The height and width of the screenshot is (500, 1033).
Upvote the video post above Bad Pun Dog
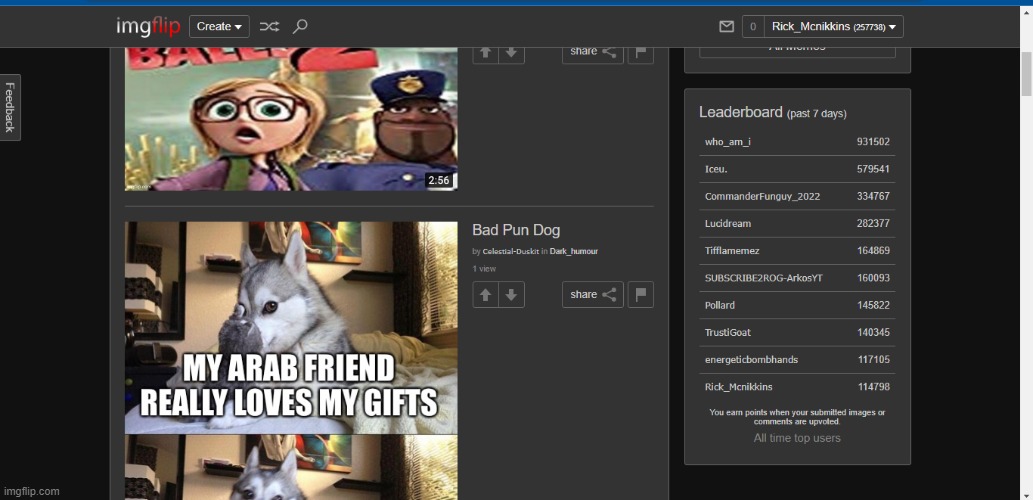(x=486, y=55)
